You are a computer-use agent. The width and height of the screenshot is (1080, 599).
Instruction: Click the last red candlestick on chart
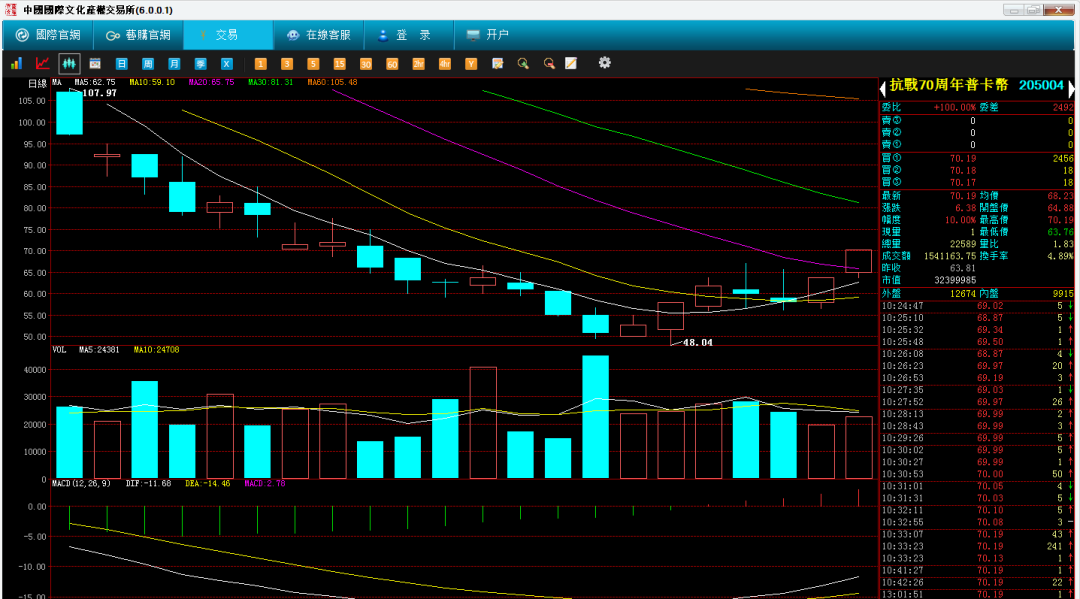[858, 261]
